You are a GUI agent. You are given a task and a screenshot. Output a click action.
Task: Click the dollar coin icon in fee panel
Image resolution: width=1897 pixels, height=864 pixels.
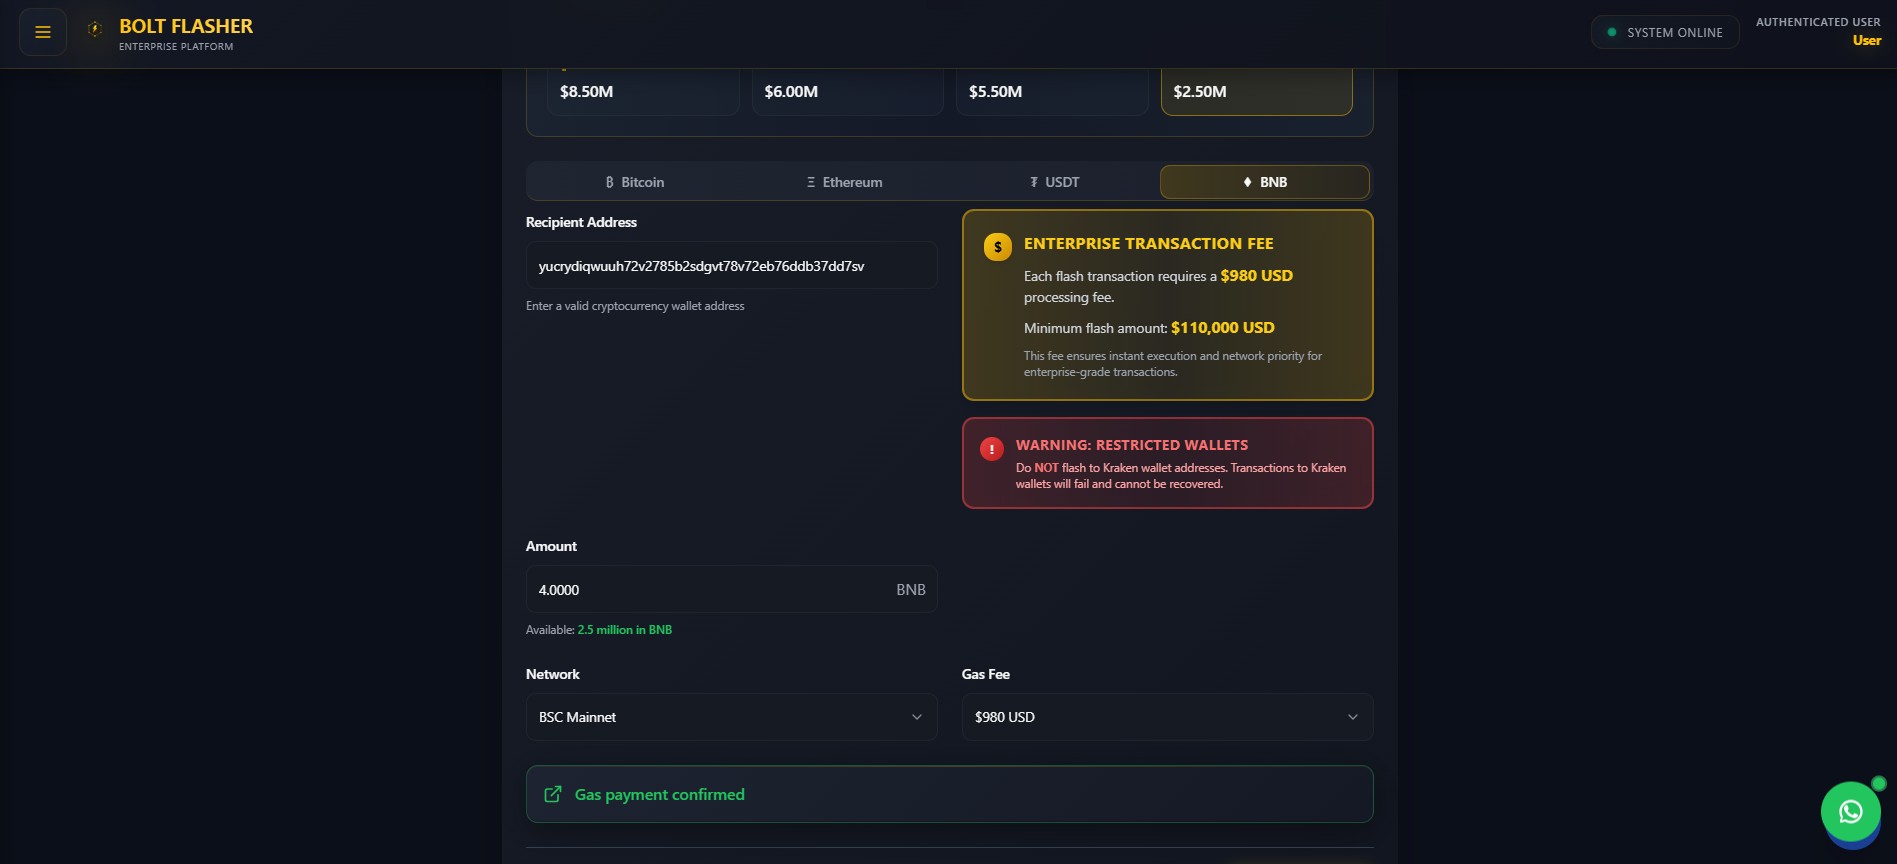[997, 247]
